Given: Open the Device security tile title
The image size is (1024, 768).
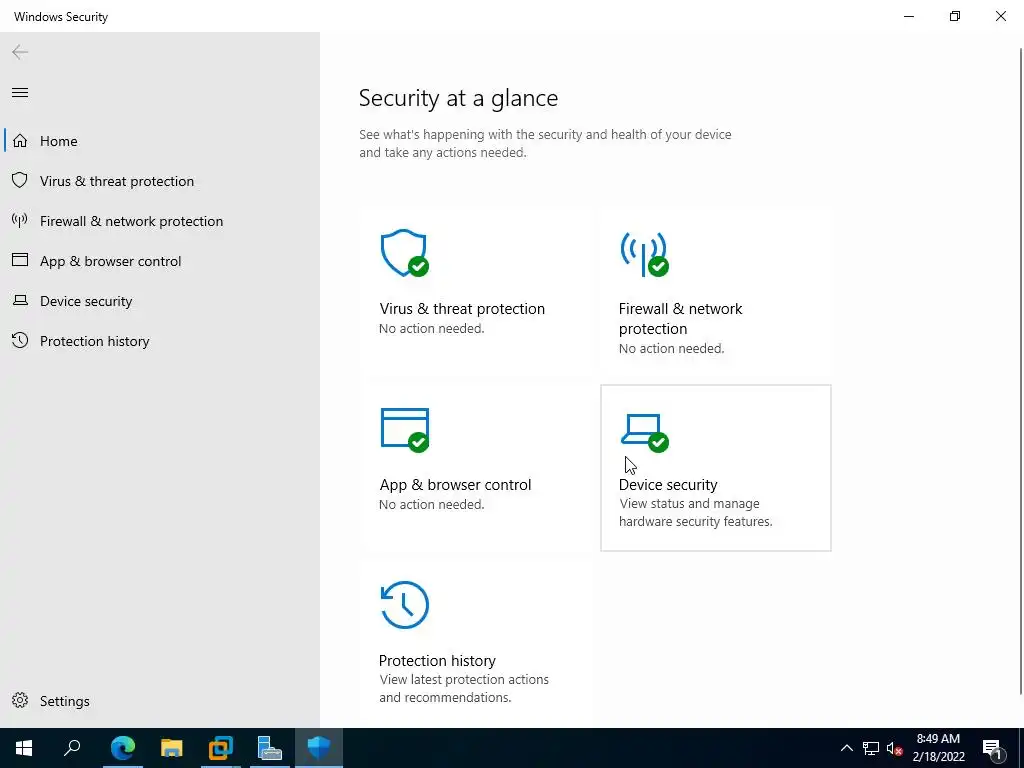Looking at the screenshot, I should point(668,485).
